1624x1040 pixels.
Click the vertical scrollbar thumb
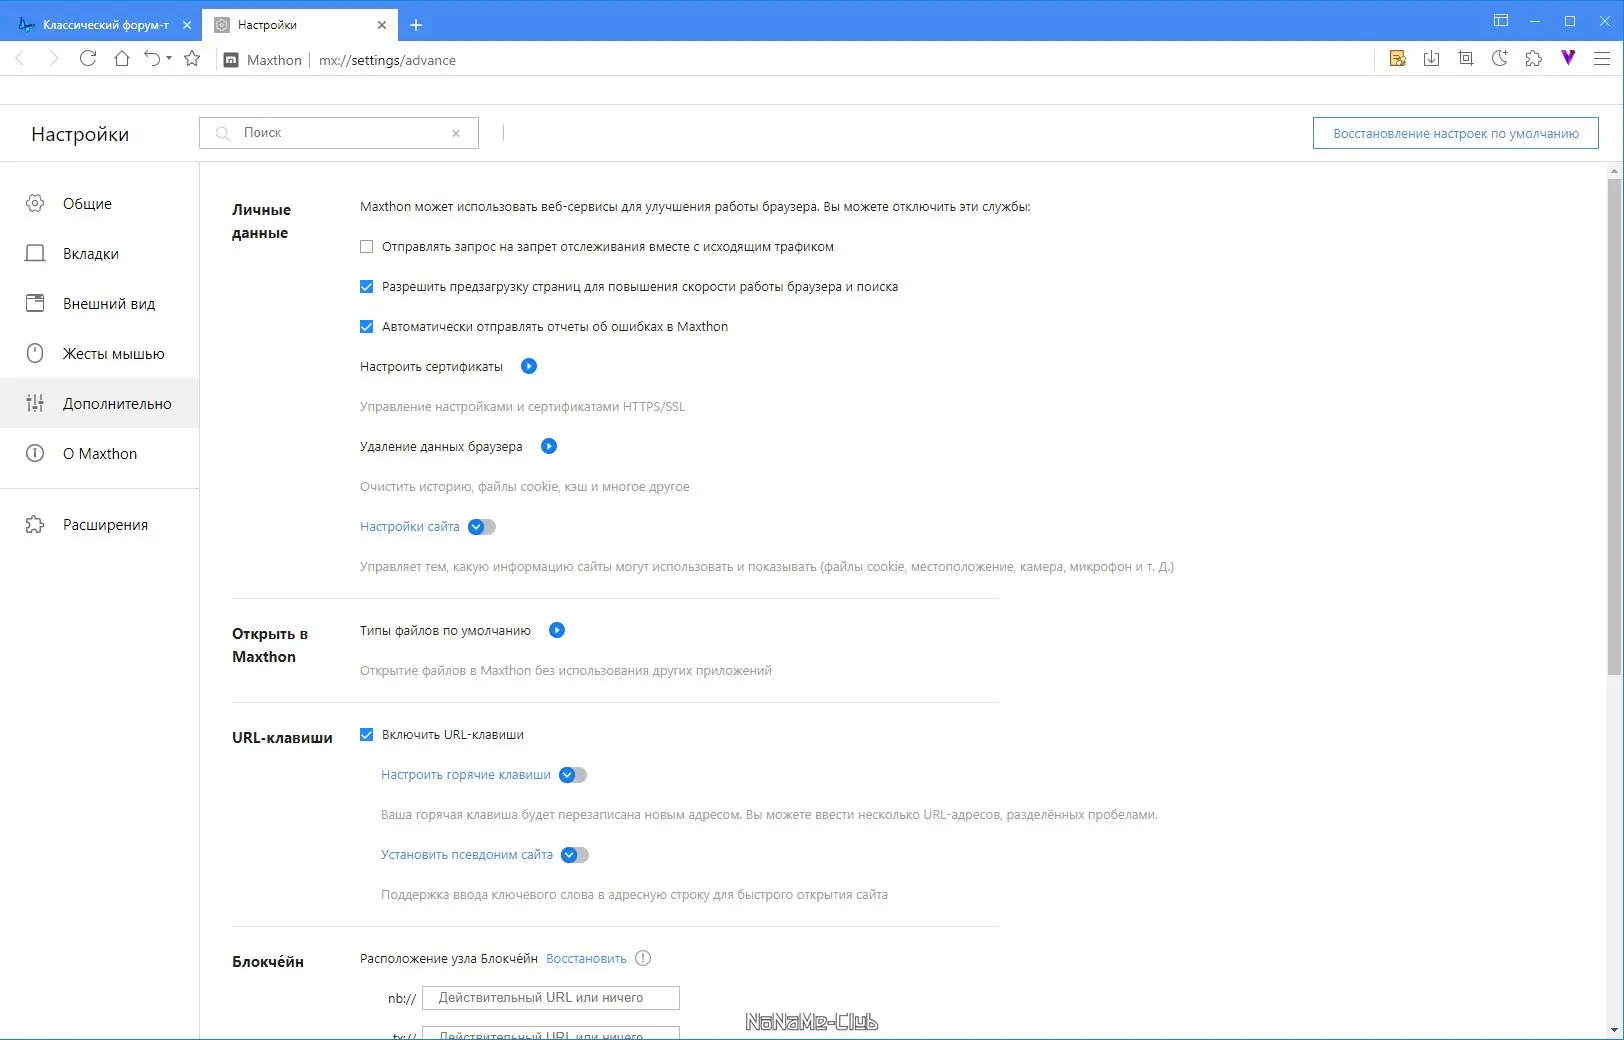[x=1614, y=427]
